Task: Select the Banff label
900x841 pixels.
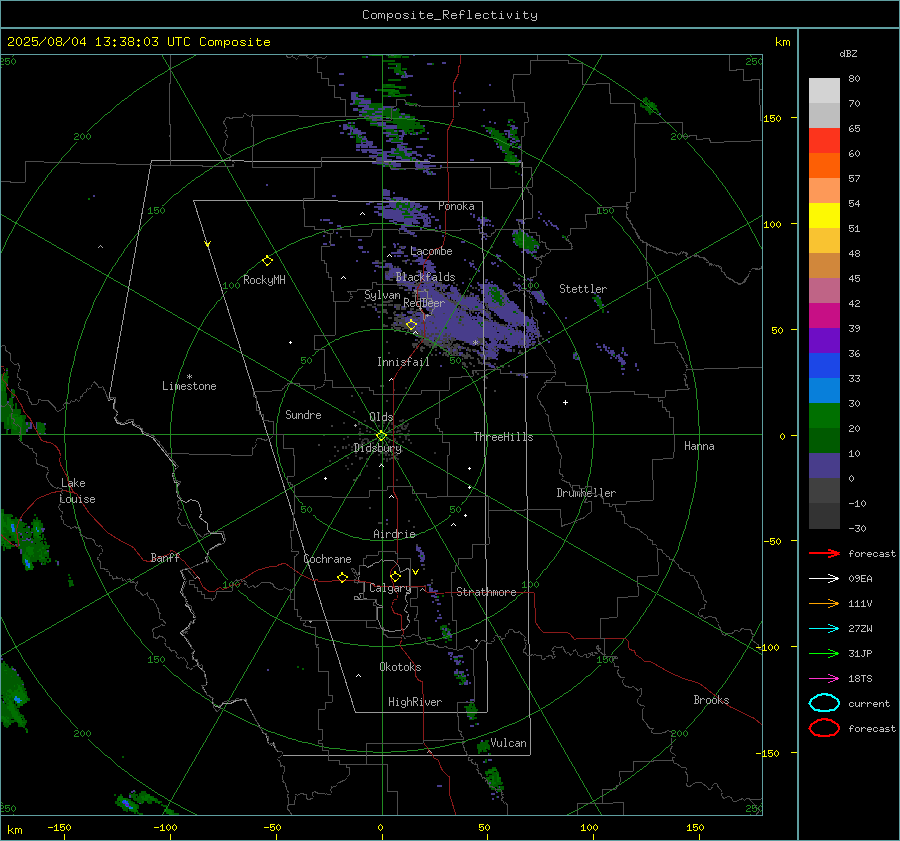Action: (x=165, y=558)
